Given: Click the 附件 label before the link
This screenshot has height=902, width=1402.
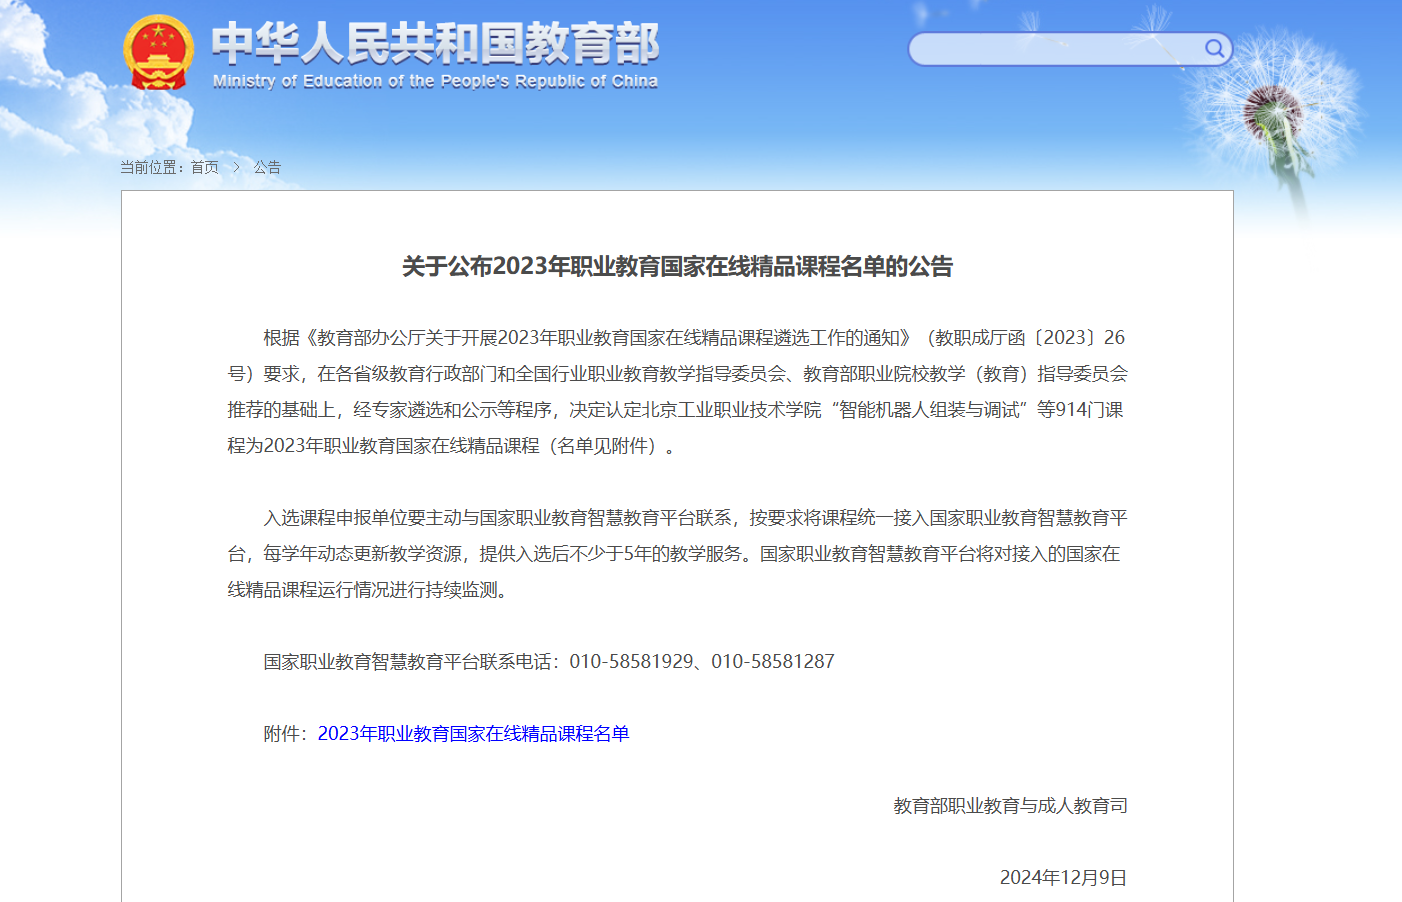Looking at the screenshot, I should point(284,734).
